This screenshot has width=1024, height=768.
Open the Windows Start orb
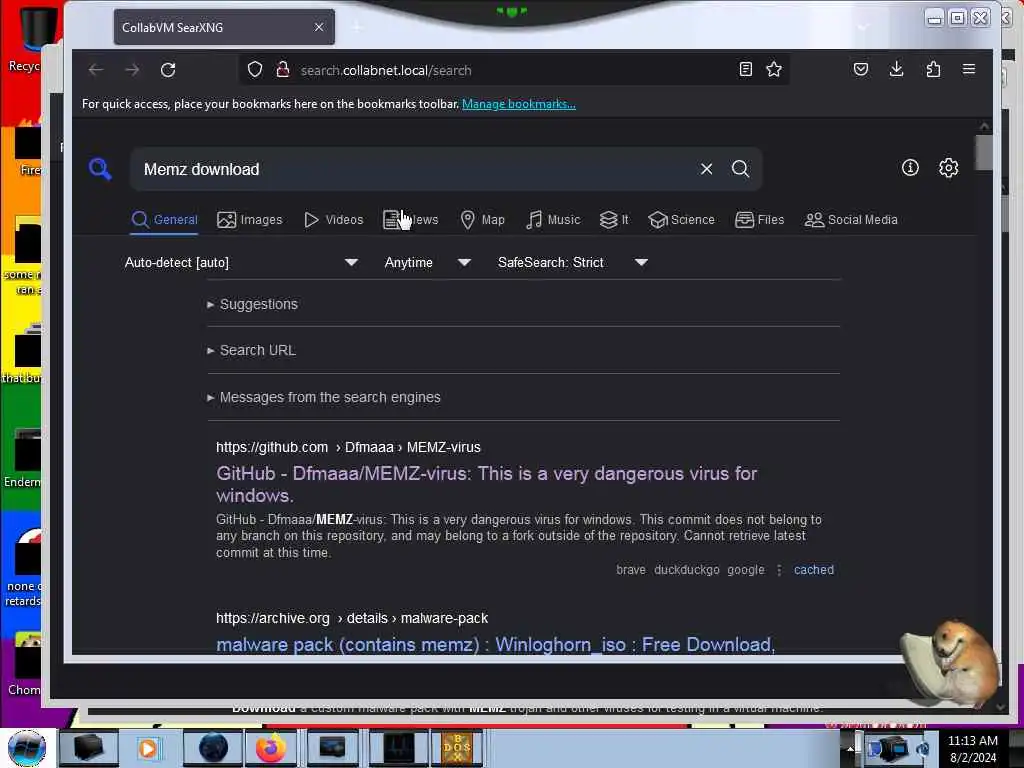coord(27,748)
